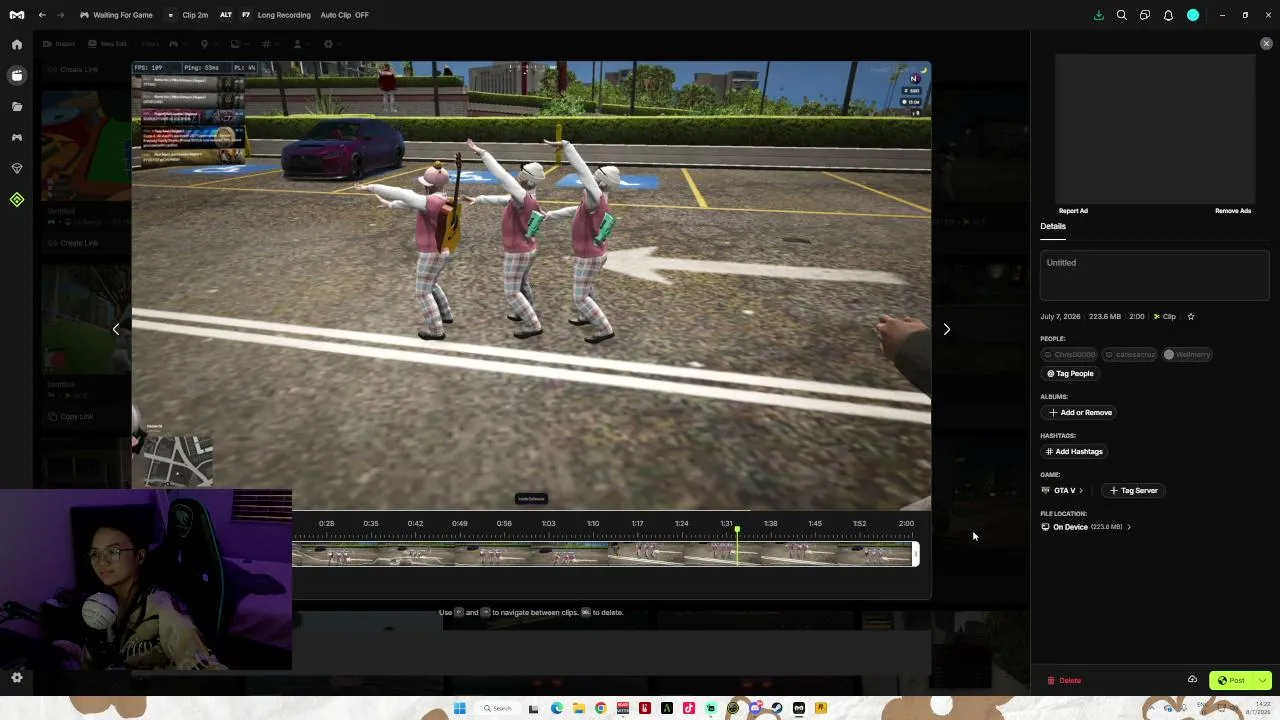The height and width of the screenshot is (720, 1280).
Task: Click the Tag People button
Action: tap(1070, 374)
